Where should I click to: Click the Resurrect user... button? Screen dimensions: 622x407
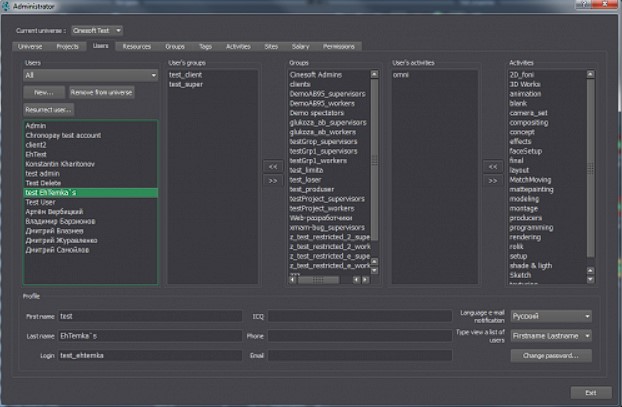click(48, 109)
